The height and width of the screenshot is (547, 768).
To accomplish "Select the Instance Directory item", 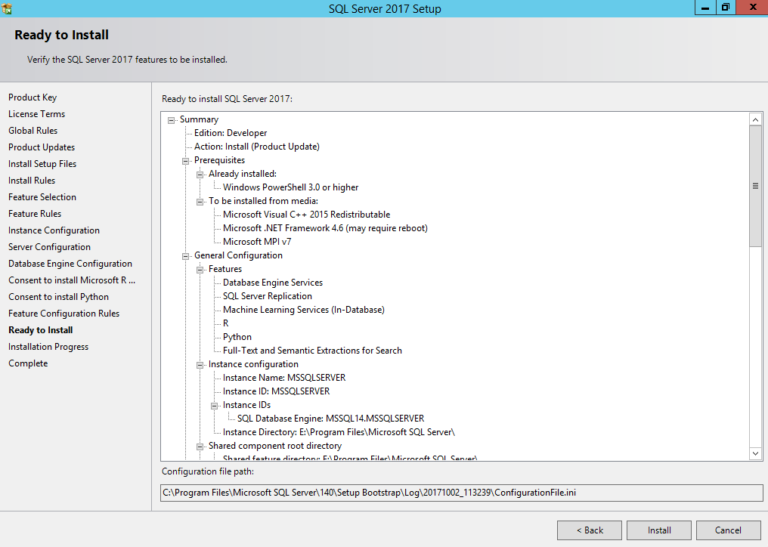I will point(339,432).
